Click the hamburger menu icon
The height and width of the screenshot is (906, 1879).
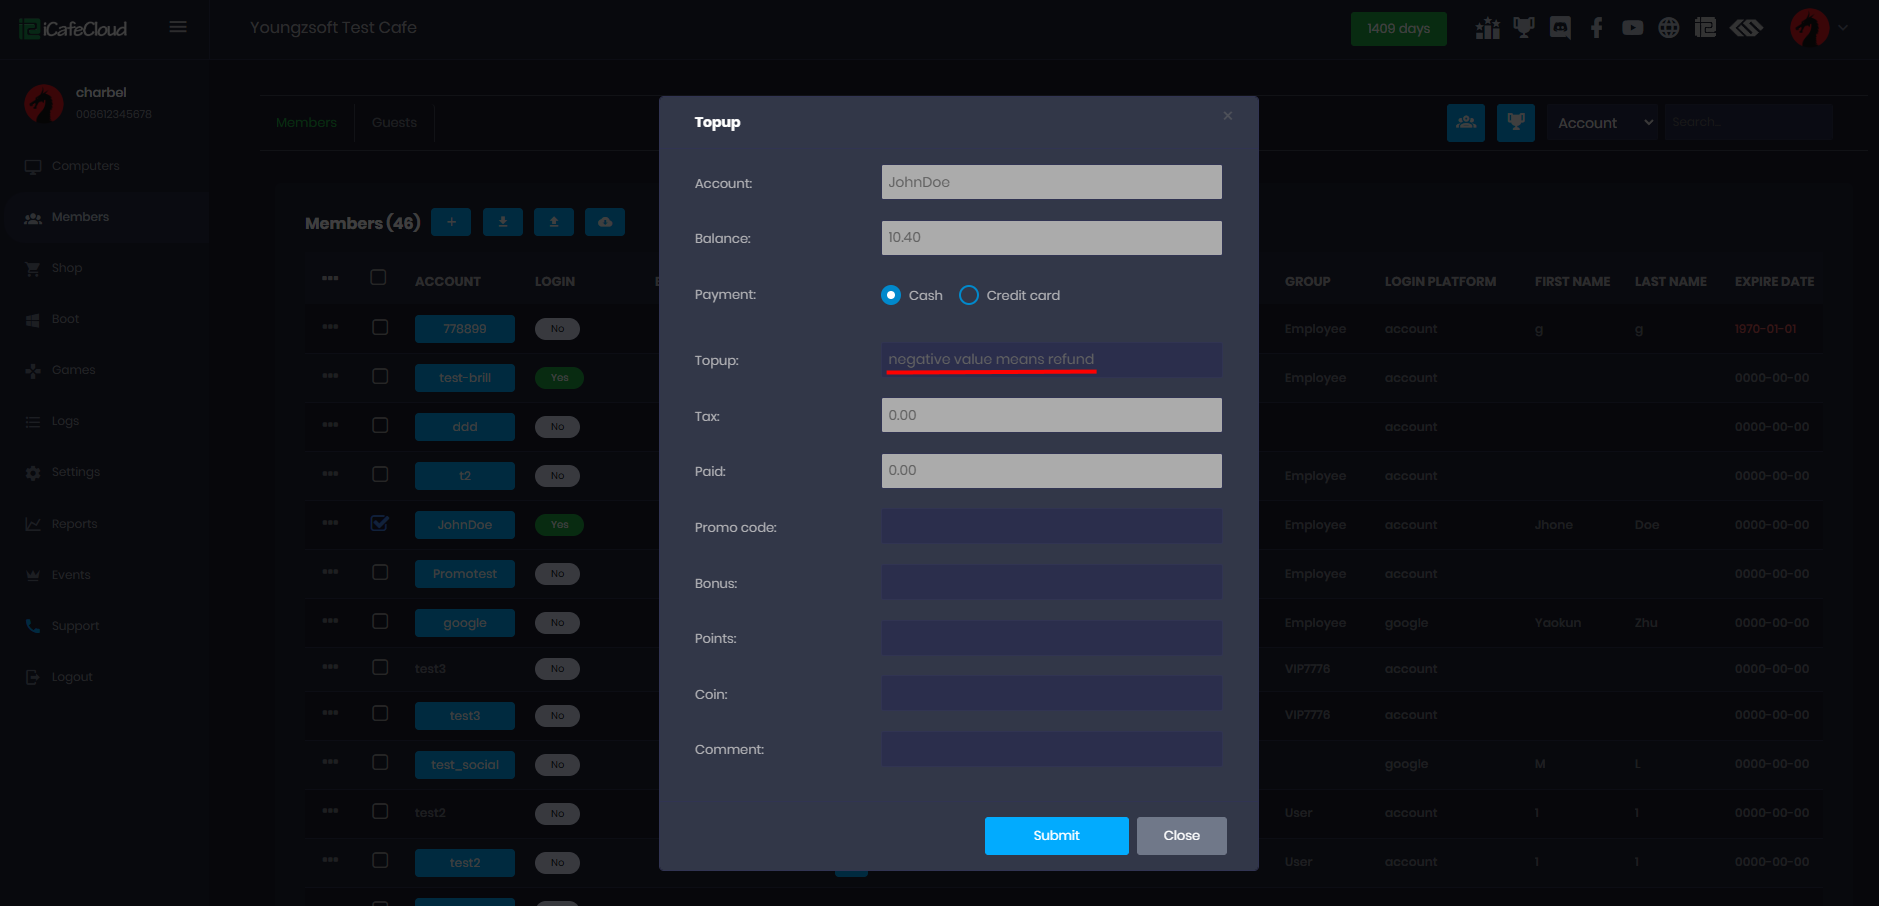pos(178,27)
